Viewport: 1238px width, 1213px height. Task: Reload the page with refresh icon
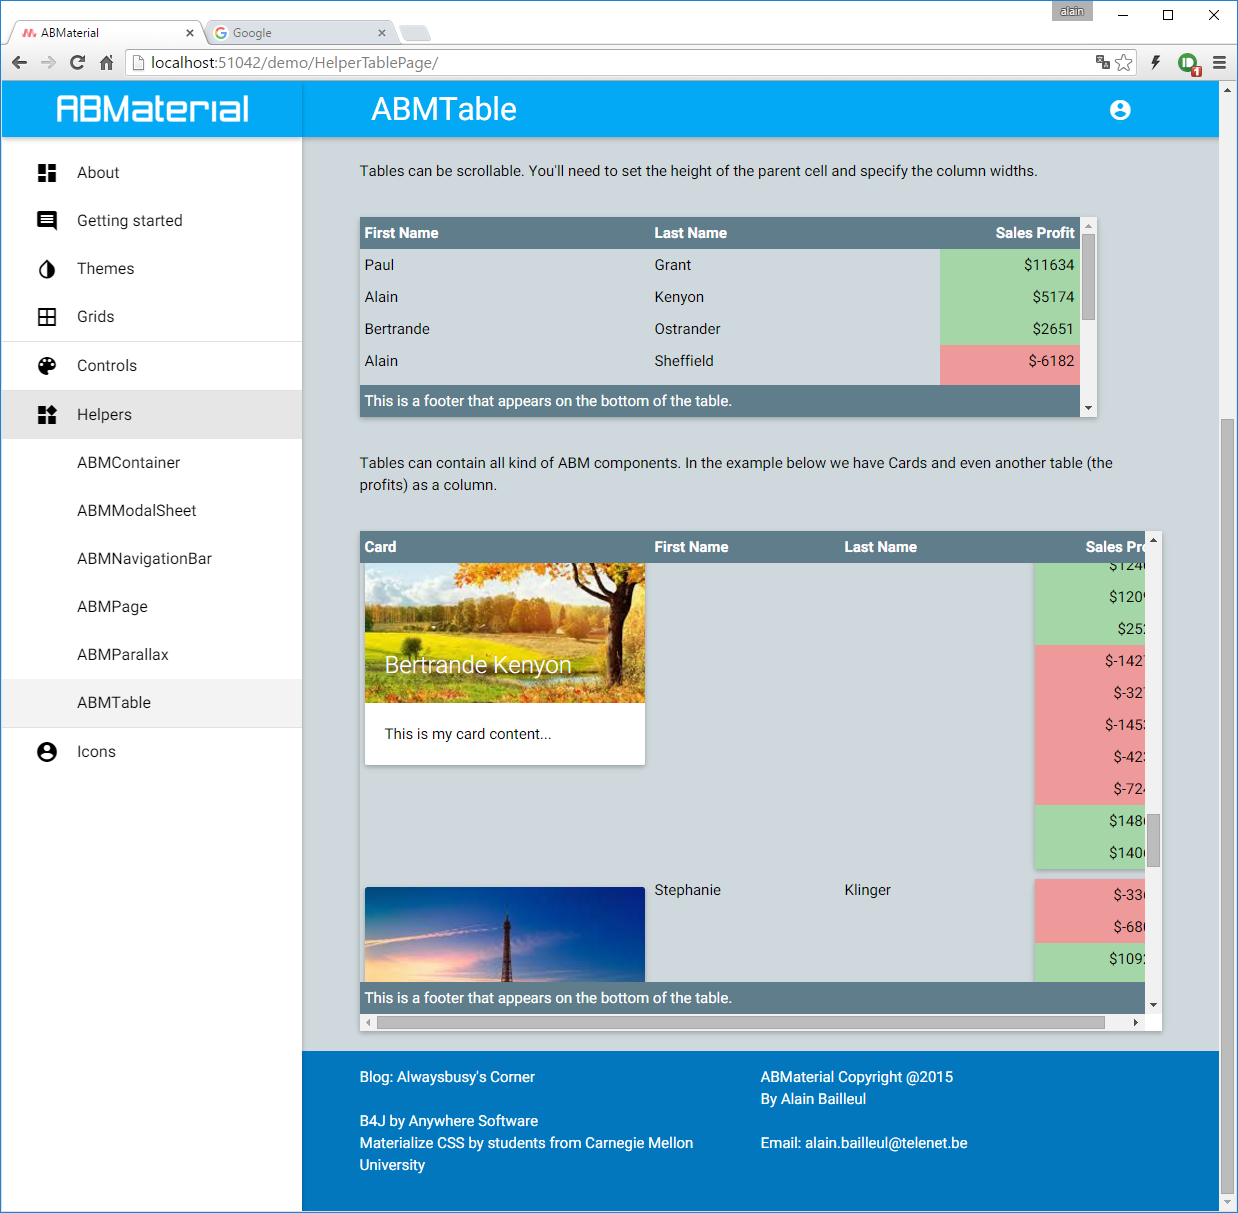tap(77, 63)
